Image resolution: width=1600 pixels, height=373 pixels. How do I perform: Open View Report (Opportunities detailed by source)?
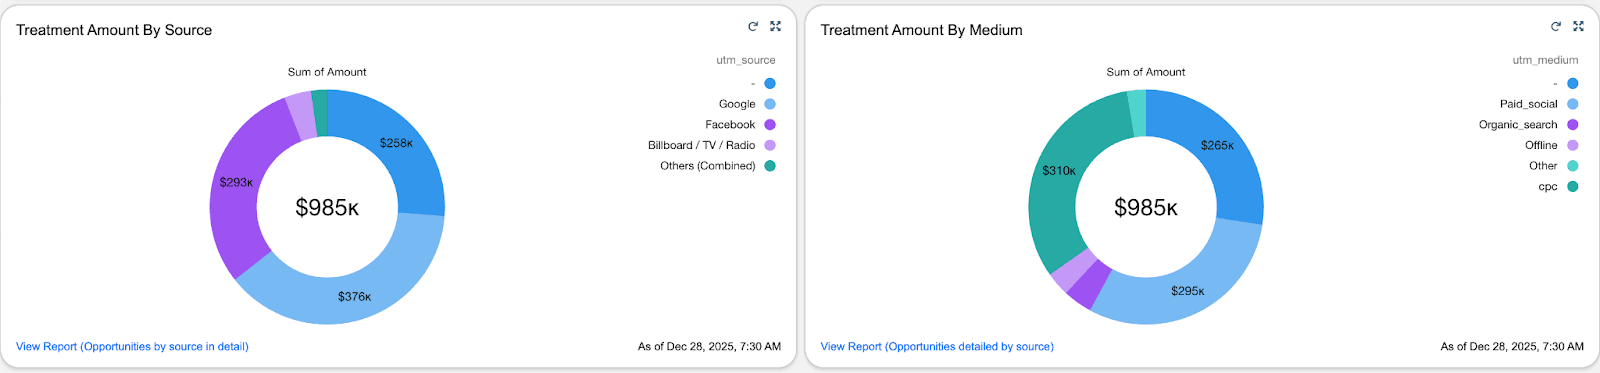(x=937, y=347)
